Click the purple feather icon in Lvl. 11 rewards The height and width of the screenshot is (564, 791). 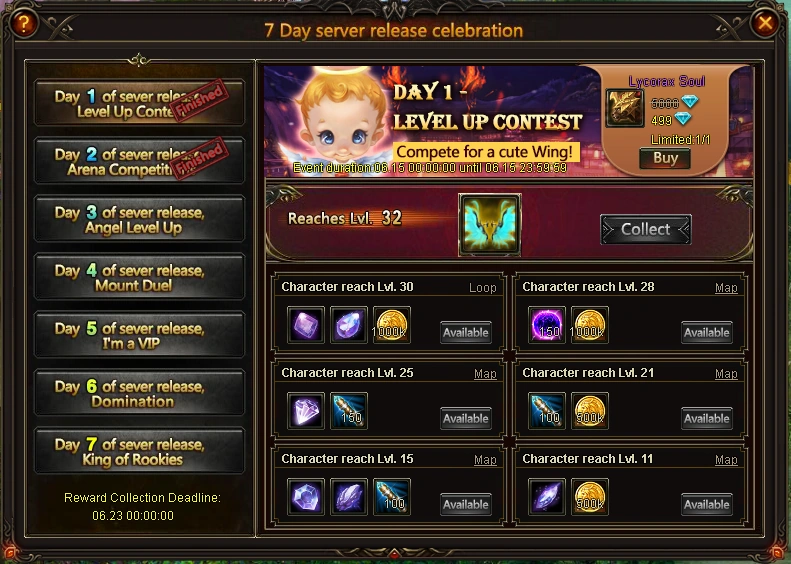pos(546,497)
